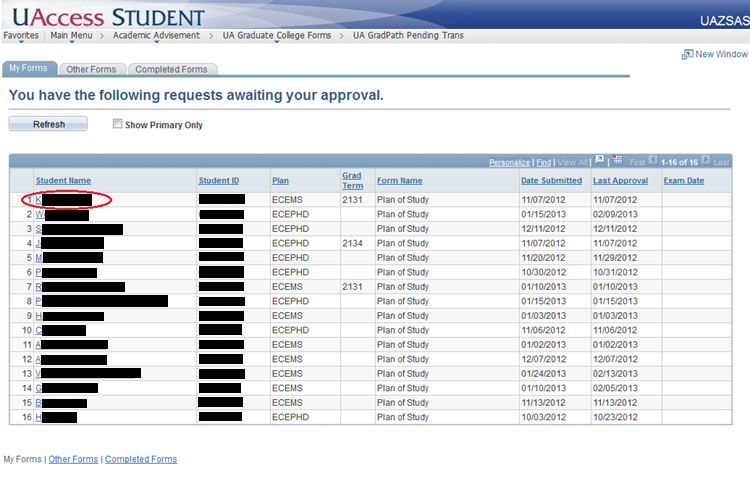The height and width of the screenshot is (504, 750).
Task: Sort by Grad Term column header
Action: pos(353,181)
